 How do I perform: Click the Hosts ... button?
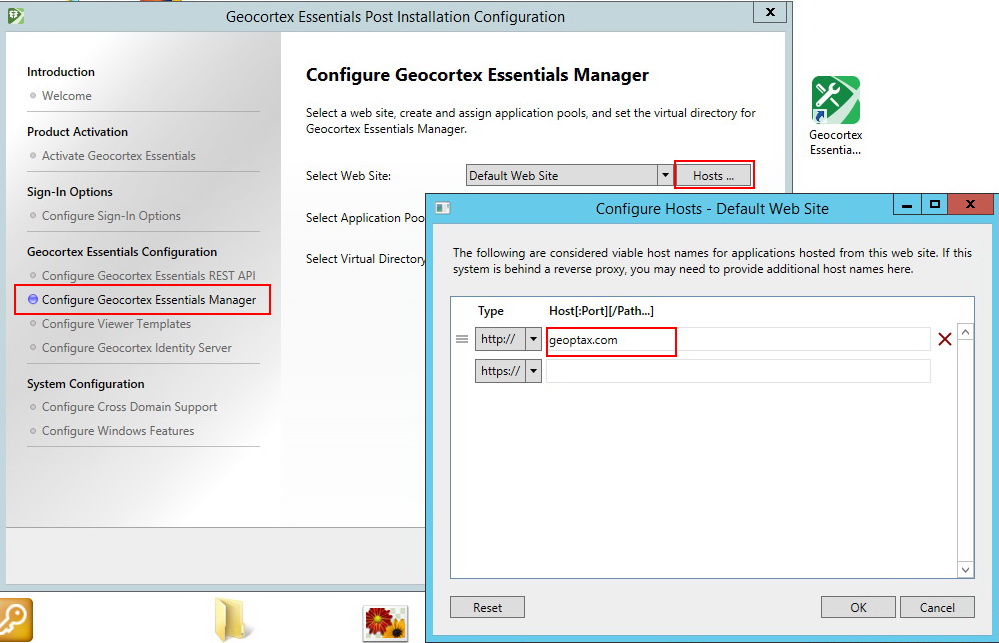tap(714, 175)
